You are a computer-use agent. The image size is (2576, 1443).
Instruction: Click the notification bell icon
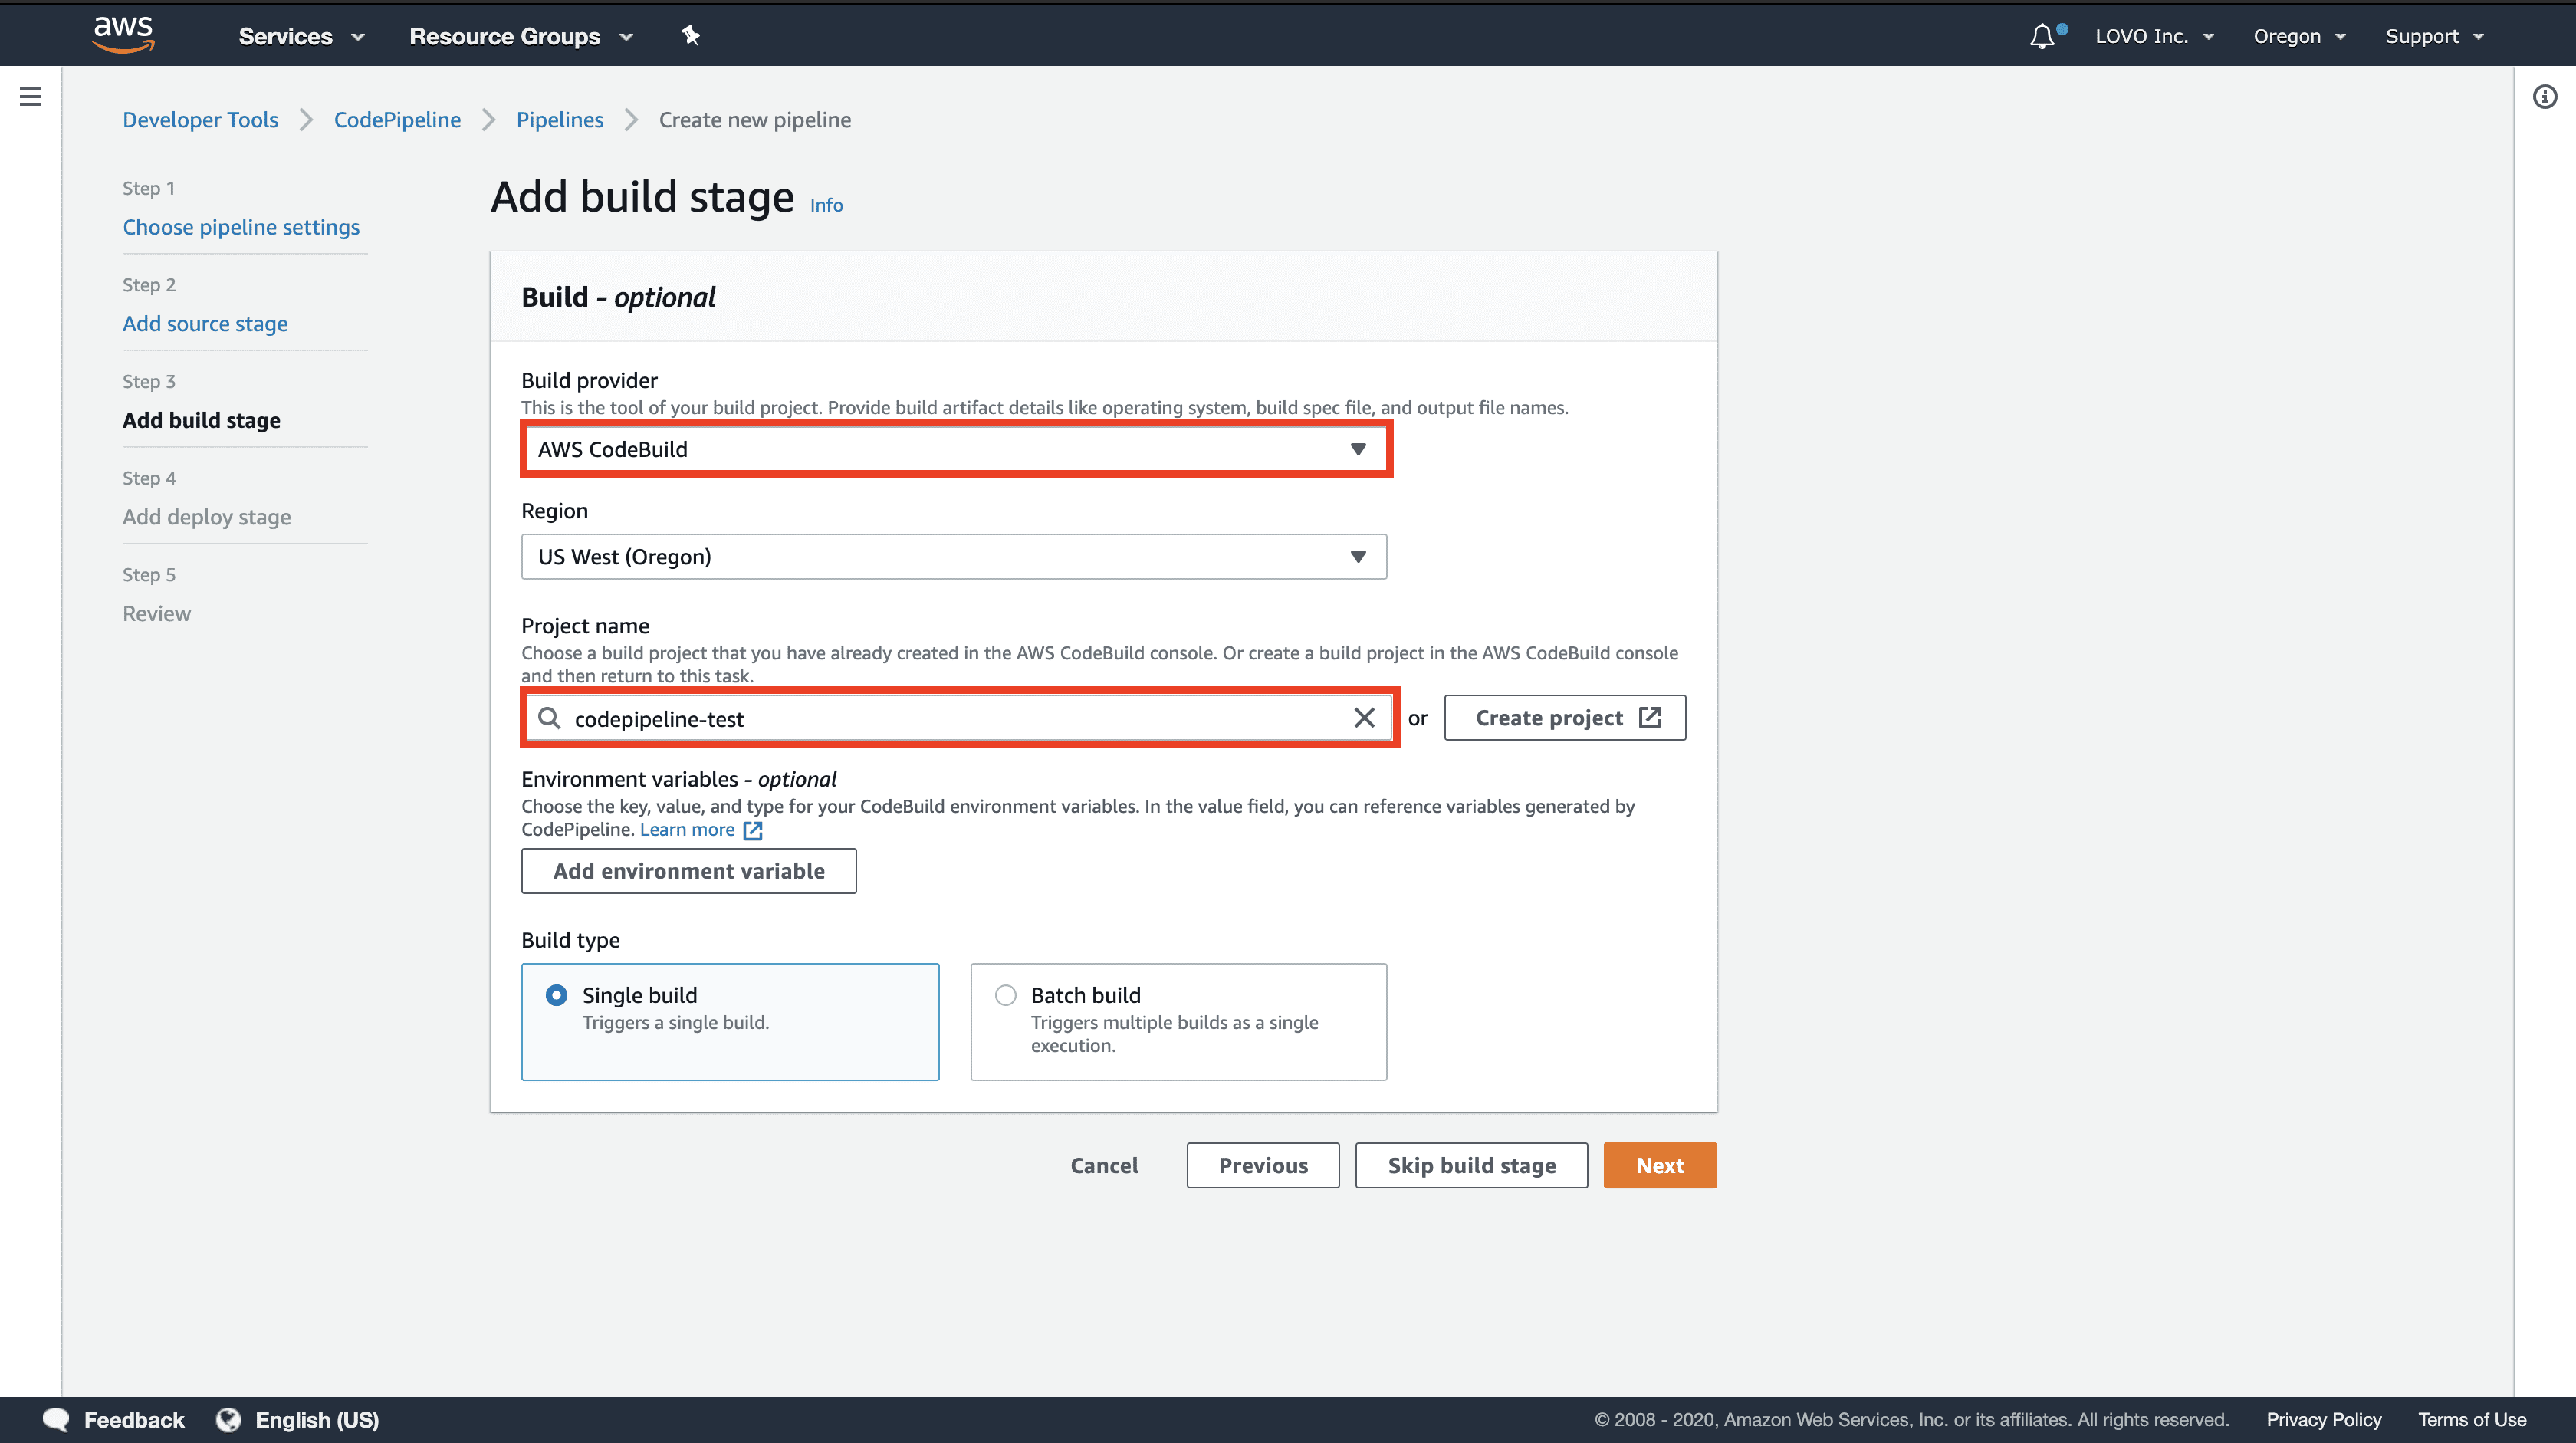2043,34
